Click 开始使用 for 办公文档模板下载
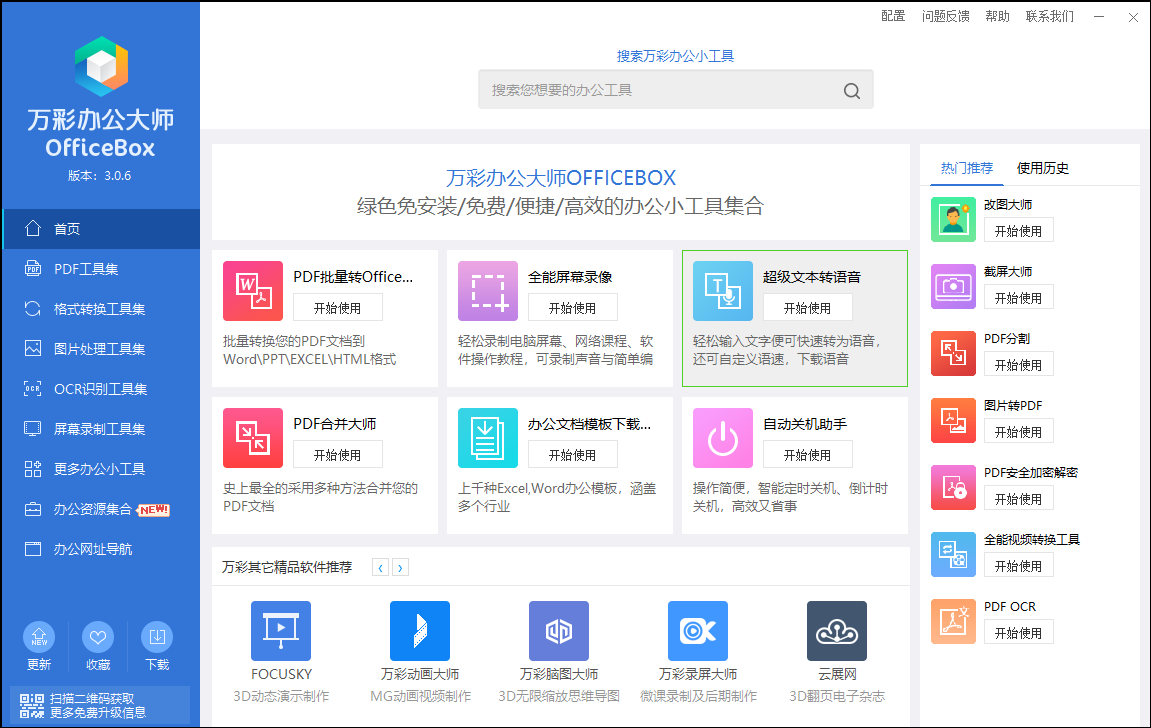The image size is (1151, 728). click(573, 455)
